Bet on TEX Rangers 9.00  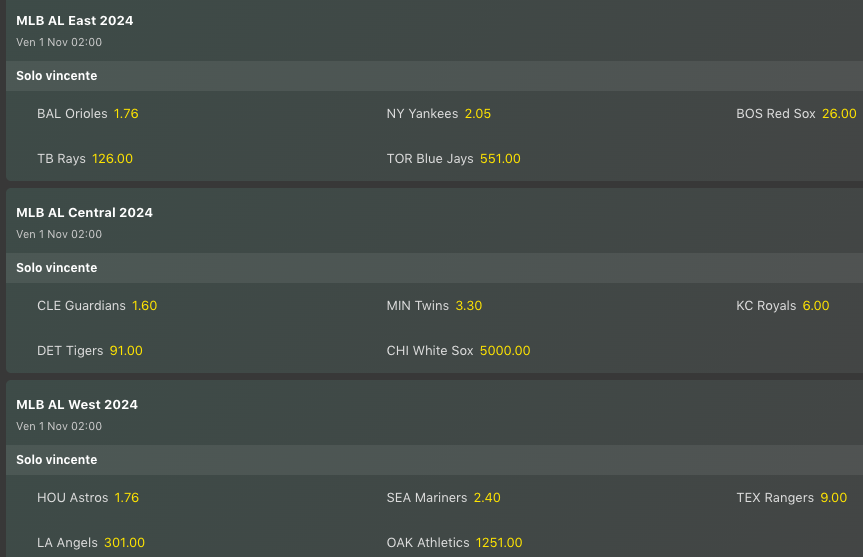833,498
